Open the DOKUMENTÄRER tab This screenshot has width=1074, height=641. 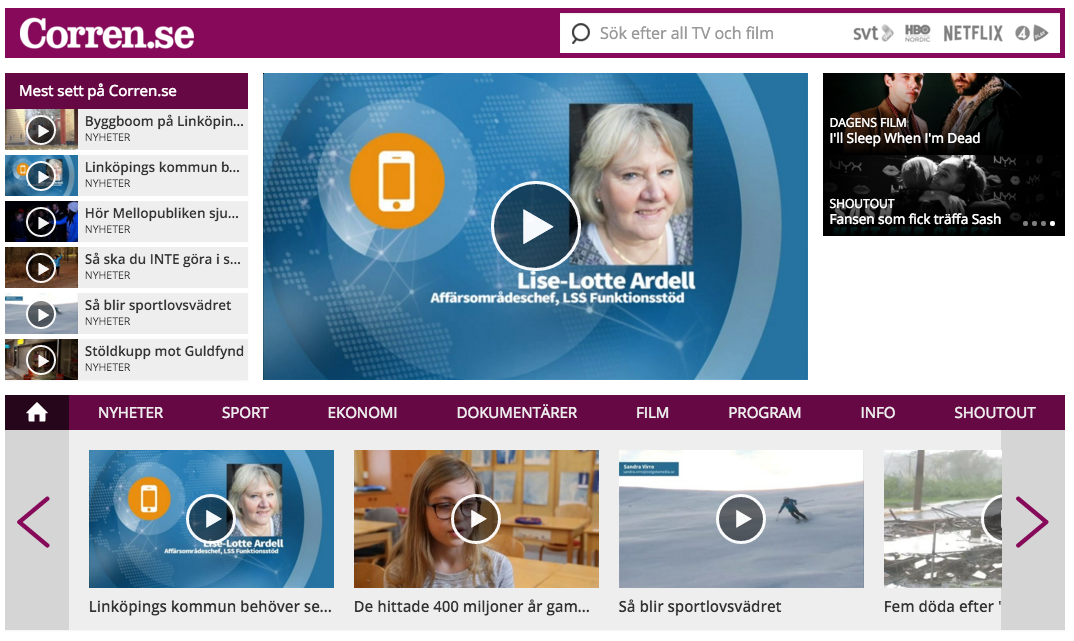517,413
